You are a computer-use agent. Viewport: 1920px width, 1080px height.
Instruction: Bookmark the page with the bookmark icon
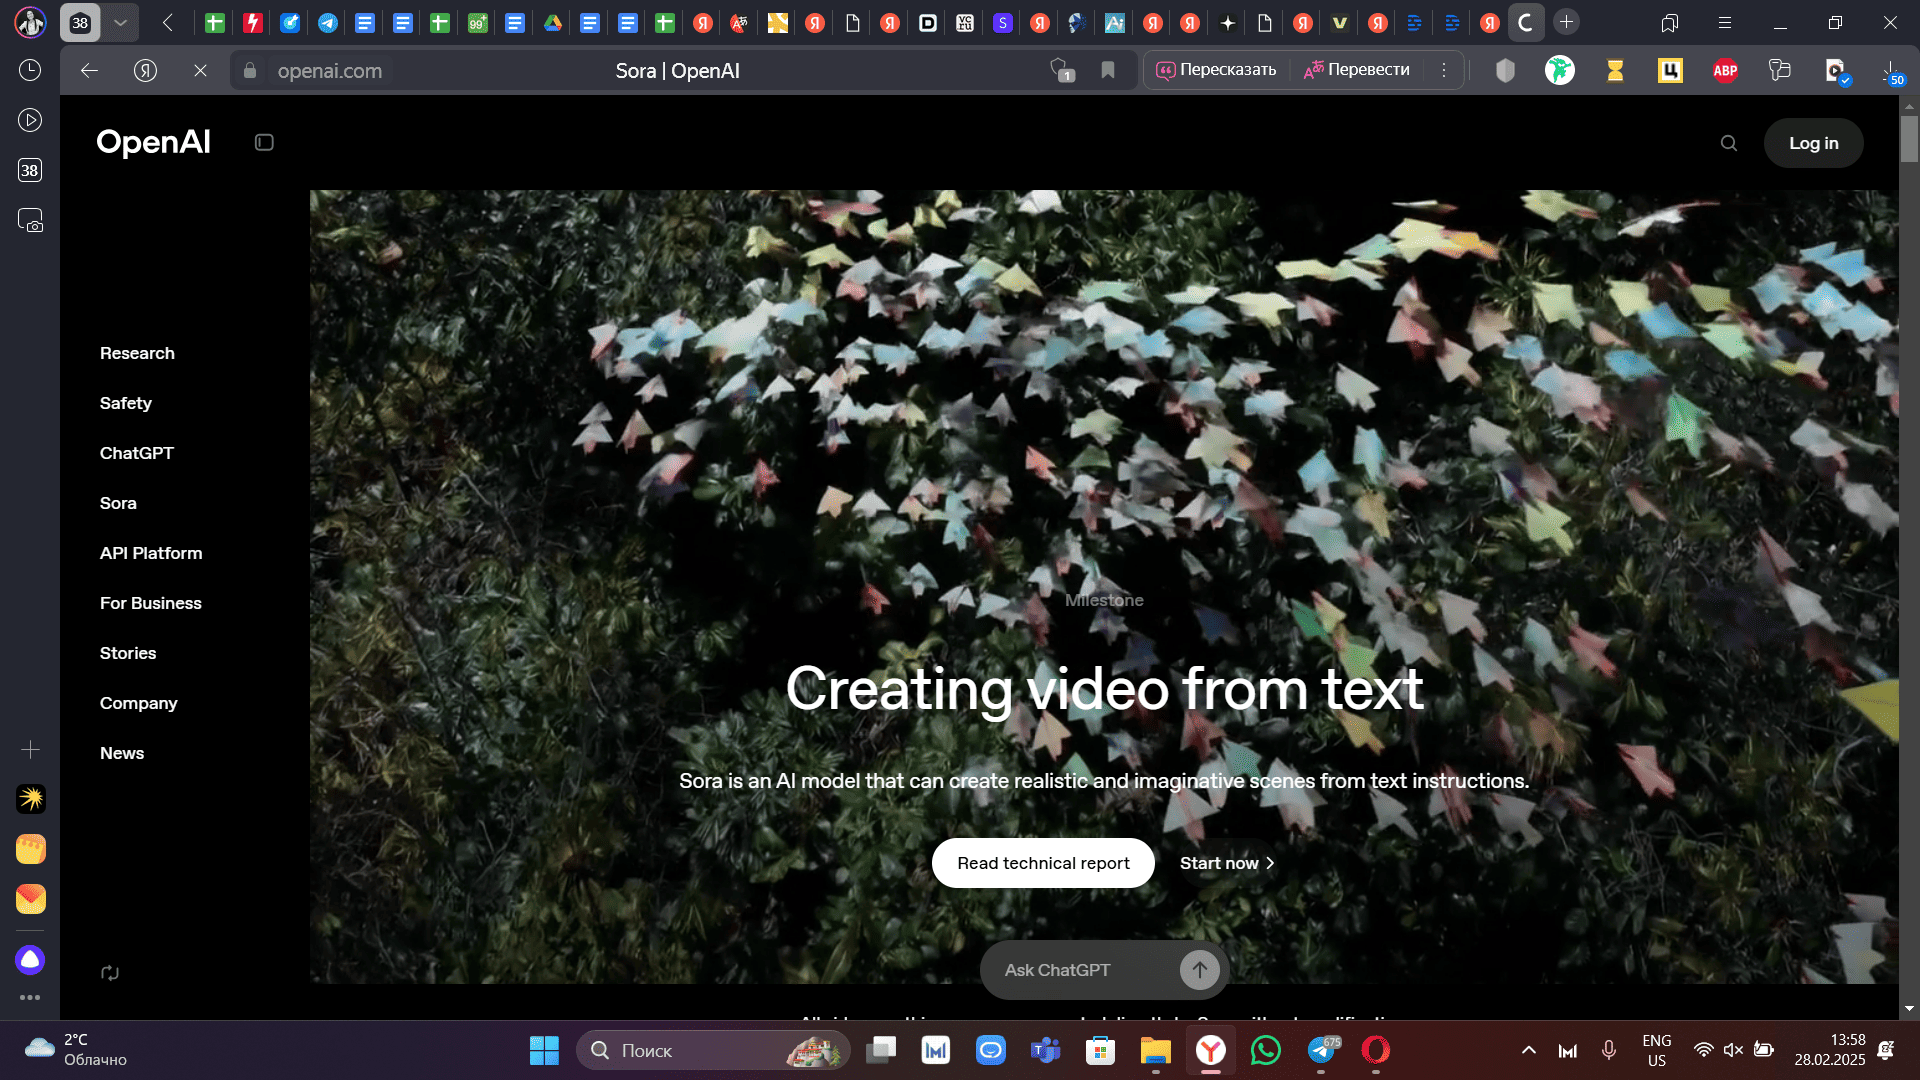[x=1108, y=70]
